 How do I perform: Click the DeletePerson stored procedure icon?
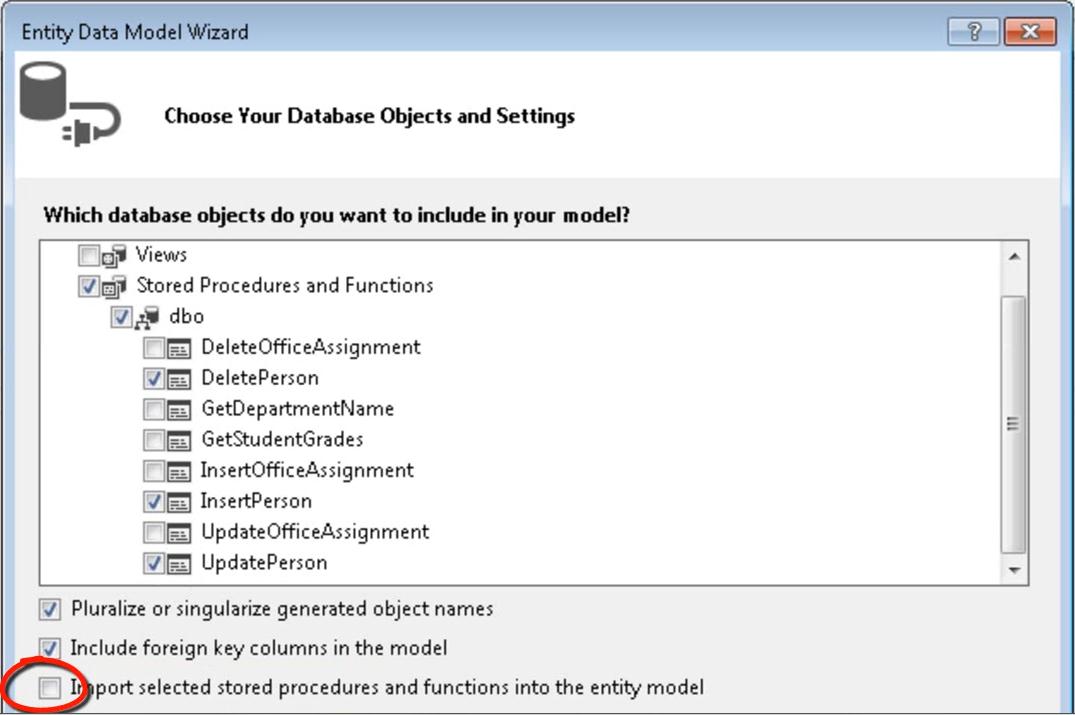pyautogui.click(x=179, y=379)
